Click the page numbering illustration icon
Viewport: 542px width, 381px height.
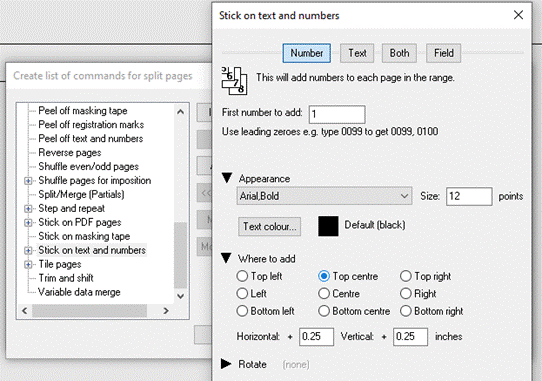point(234,81)
